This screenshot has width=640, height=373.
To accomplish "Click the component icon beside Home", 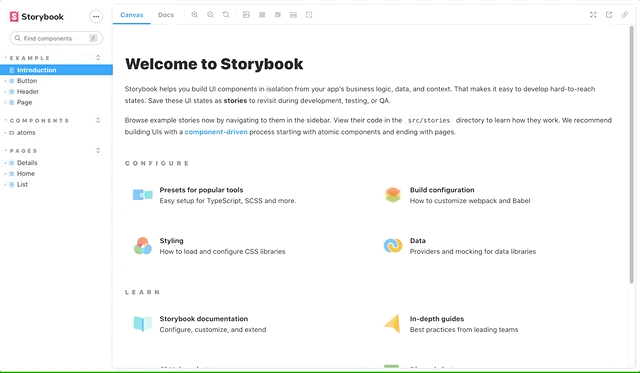I will (11, 174).
